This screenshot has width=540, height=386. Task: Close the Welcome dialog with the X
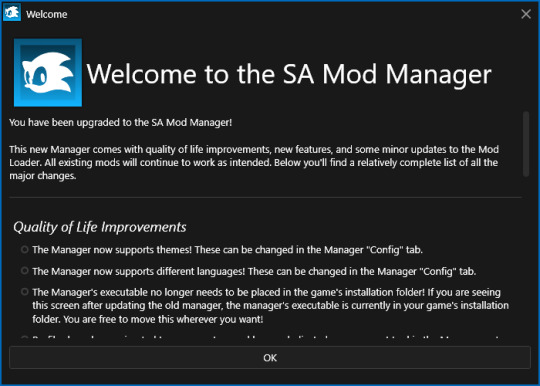pyautogui.click(x=526, y=14)
